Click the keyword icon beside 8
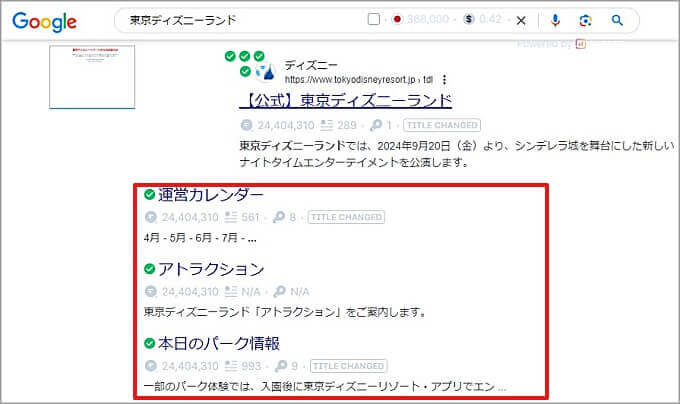Screen dimensions: 680x404 click(x=279, y=217)
